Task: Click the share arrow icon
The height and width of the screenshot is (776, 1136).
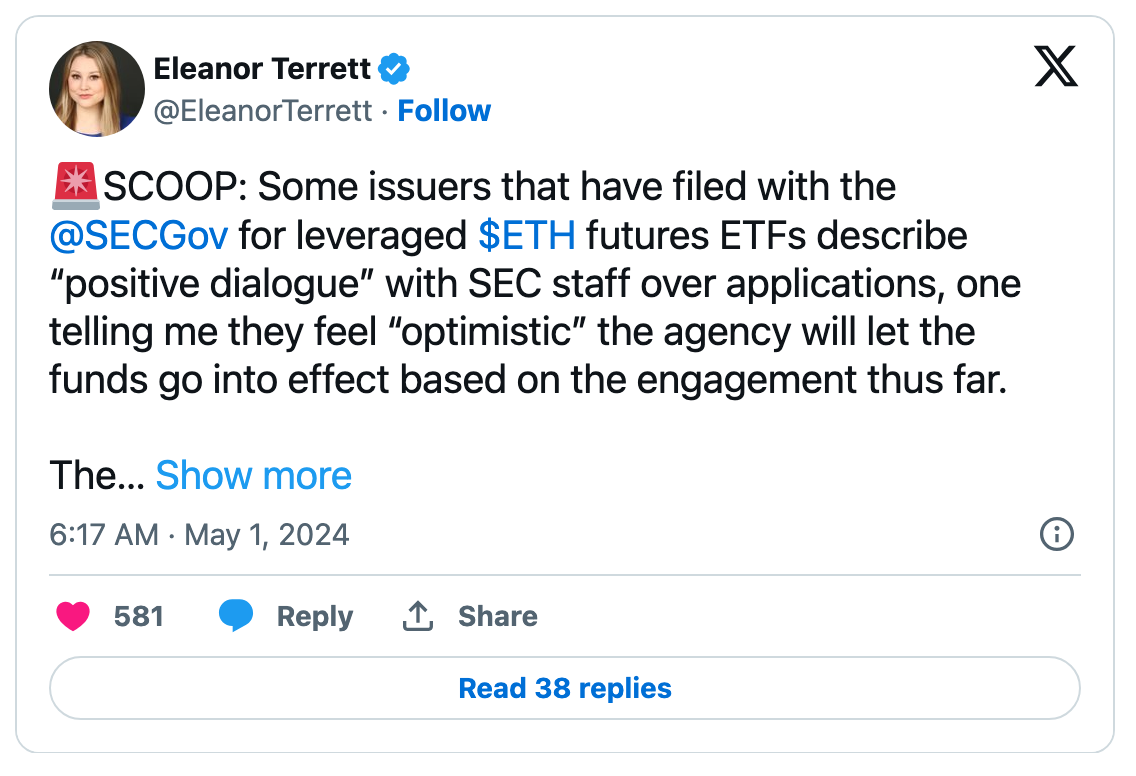Action: (x=417, y=616)
